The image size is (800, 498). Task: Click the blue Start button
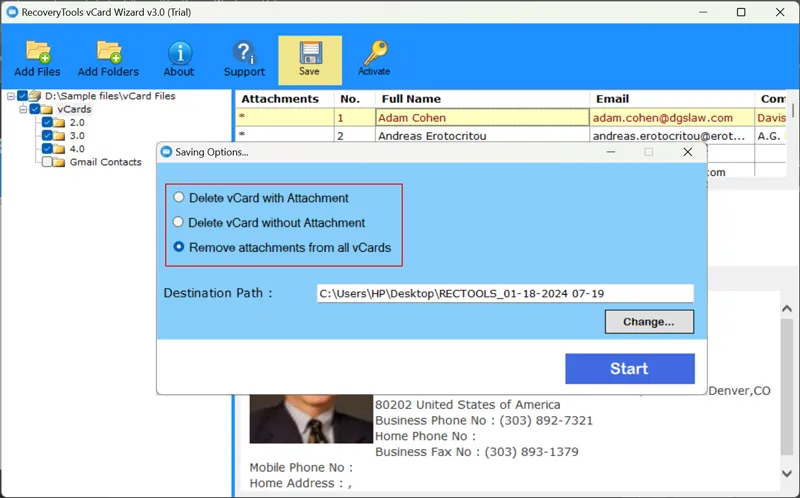click(x=630, y=368)
